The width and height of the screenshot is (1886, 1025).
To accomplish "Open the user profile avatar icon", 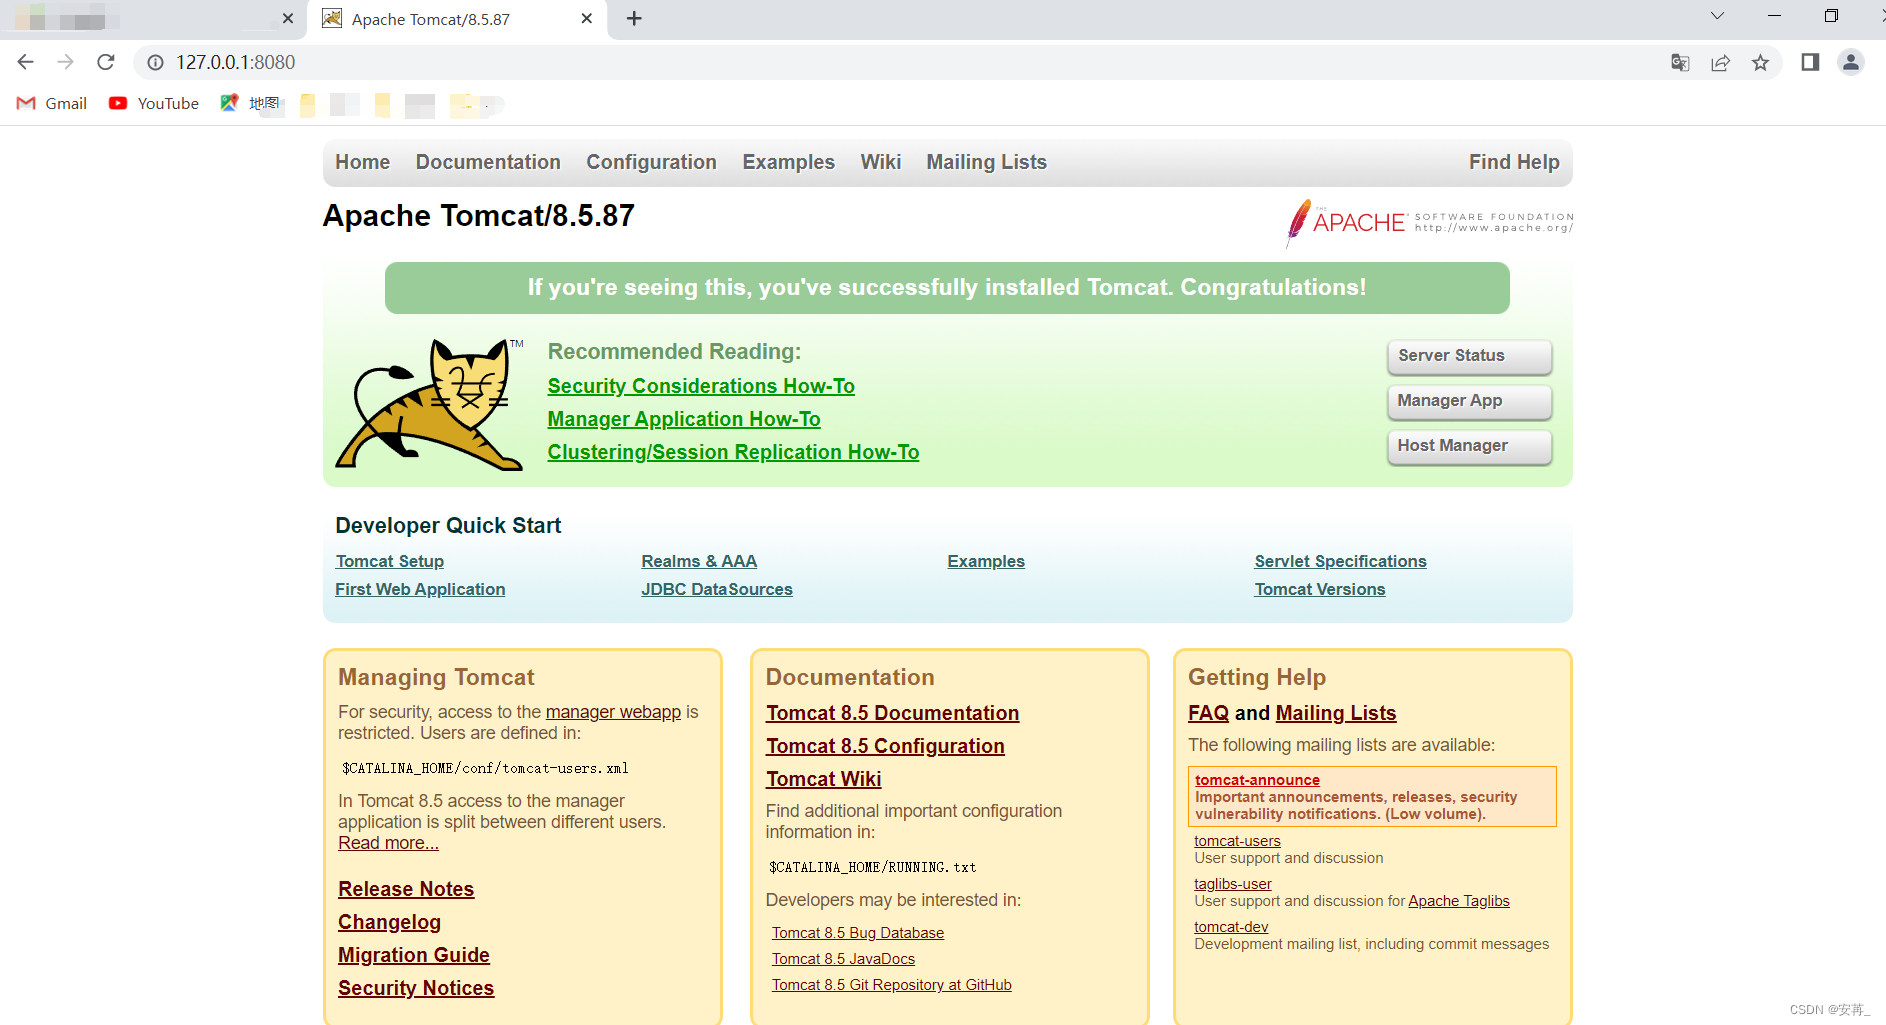I will click(1851, 62).
